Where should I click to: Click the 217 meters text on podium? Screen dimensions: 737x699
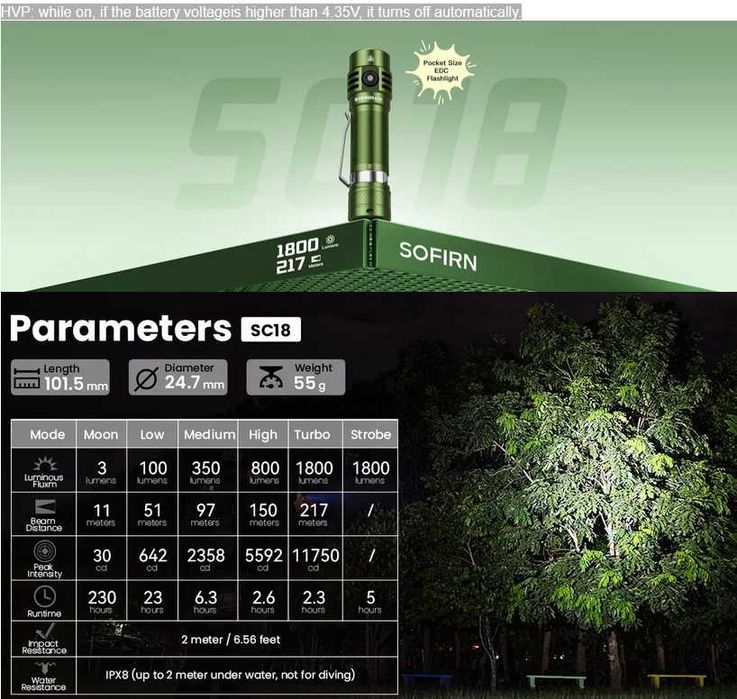point(299,265)
